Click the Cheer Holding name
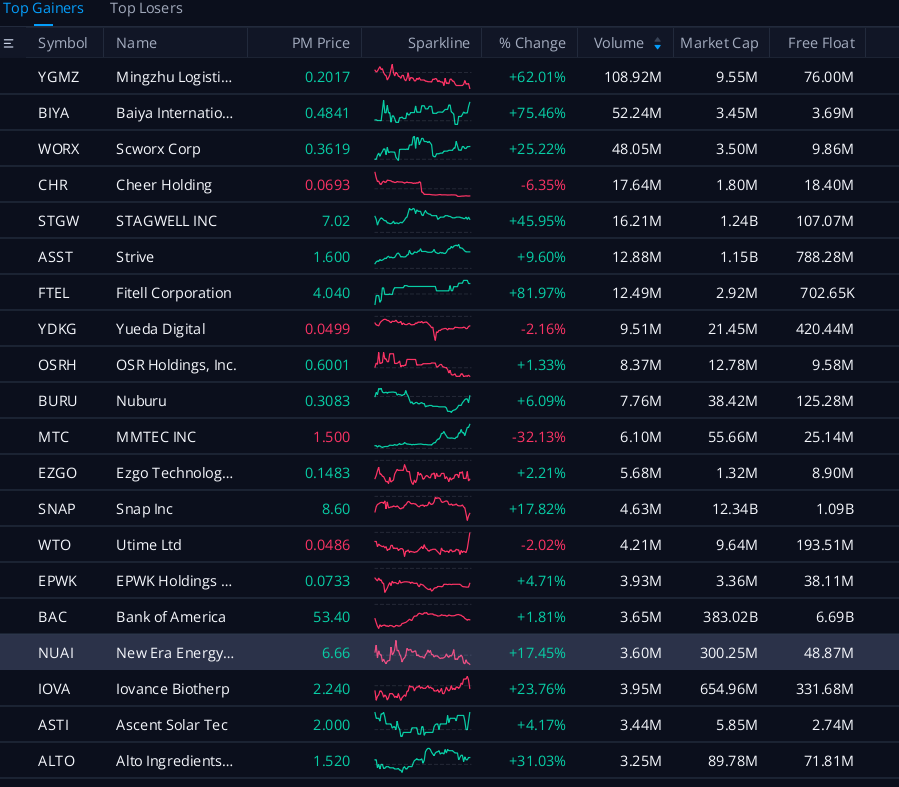The height and width of the screenshot is (787, 899). tap(164, 185)
